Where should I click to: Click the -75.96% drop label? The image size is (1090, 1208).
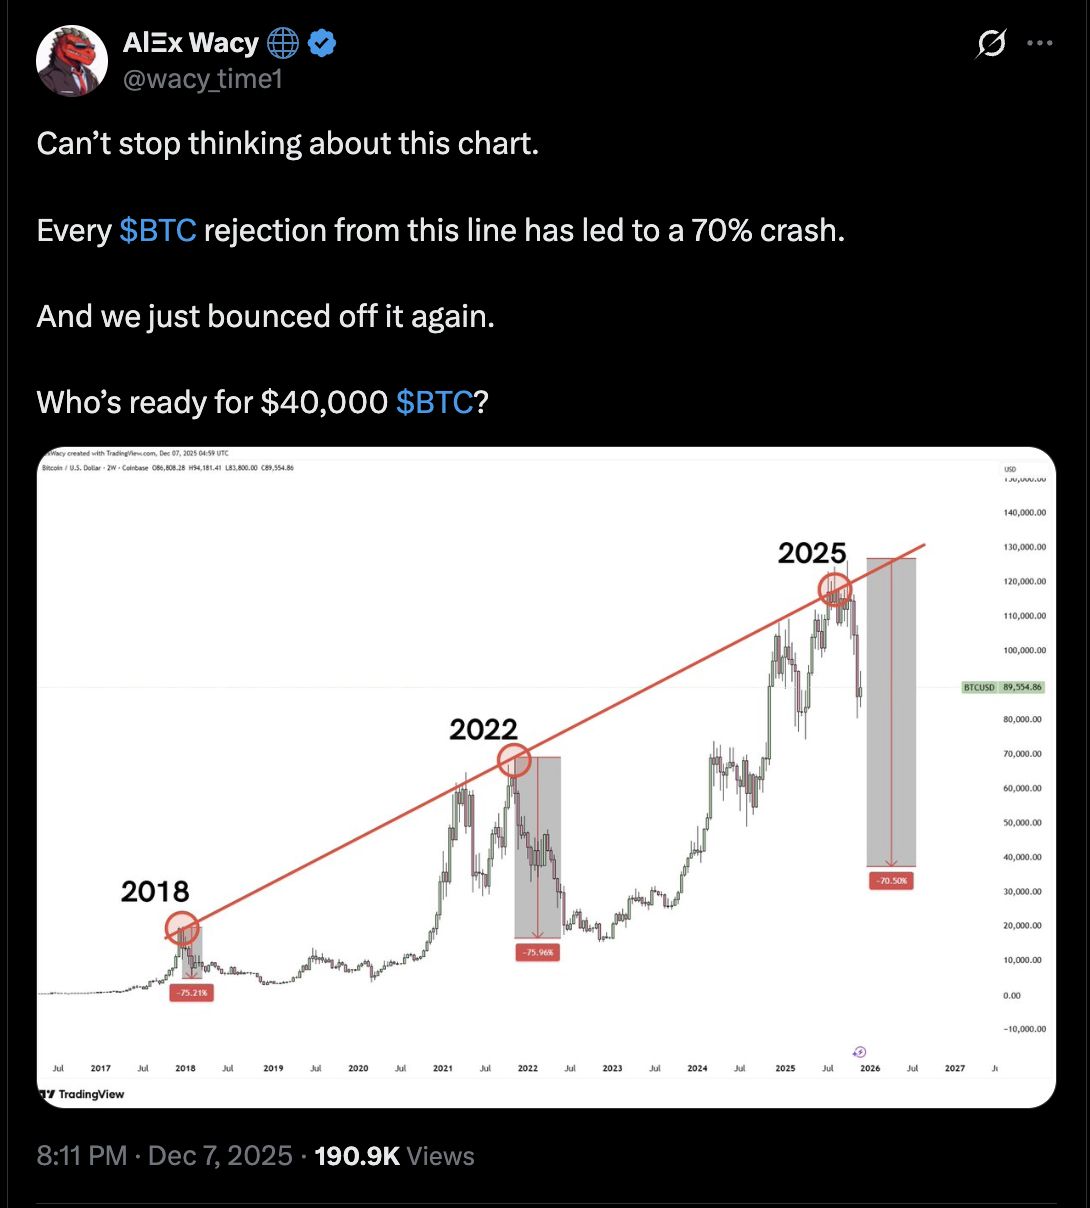pyautogui.click(x=537, y=952)
